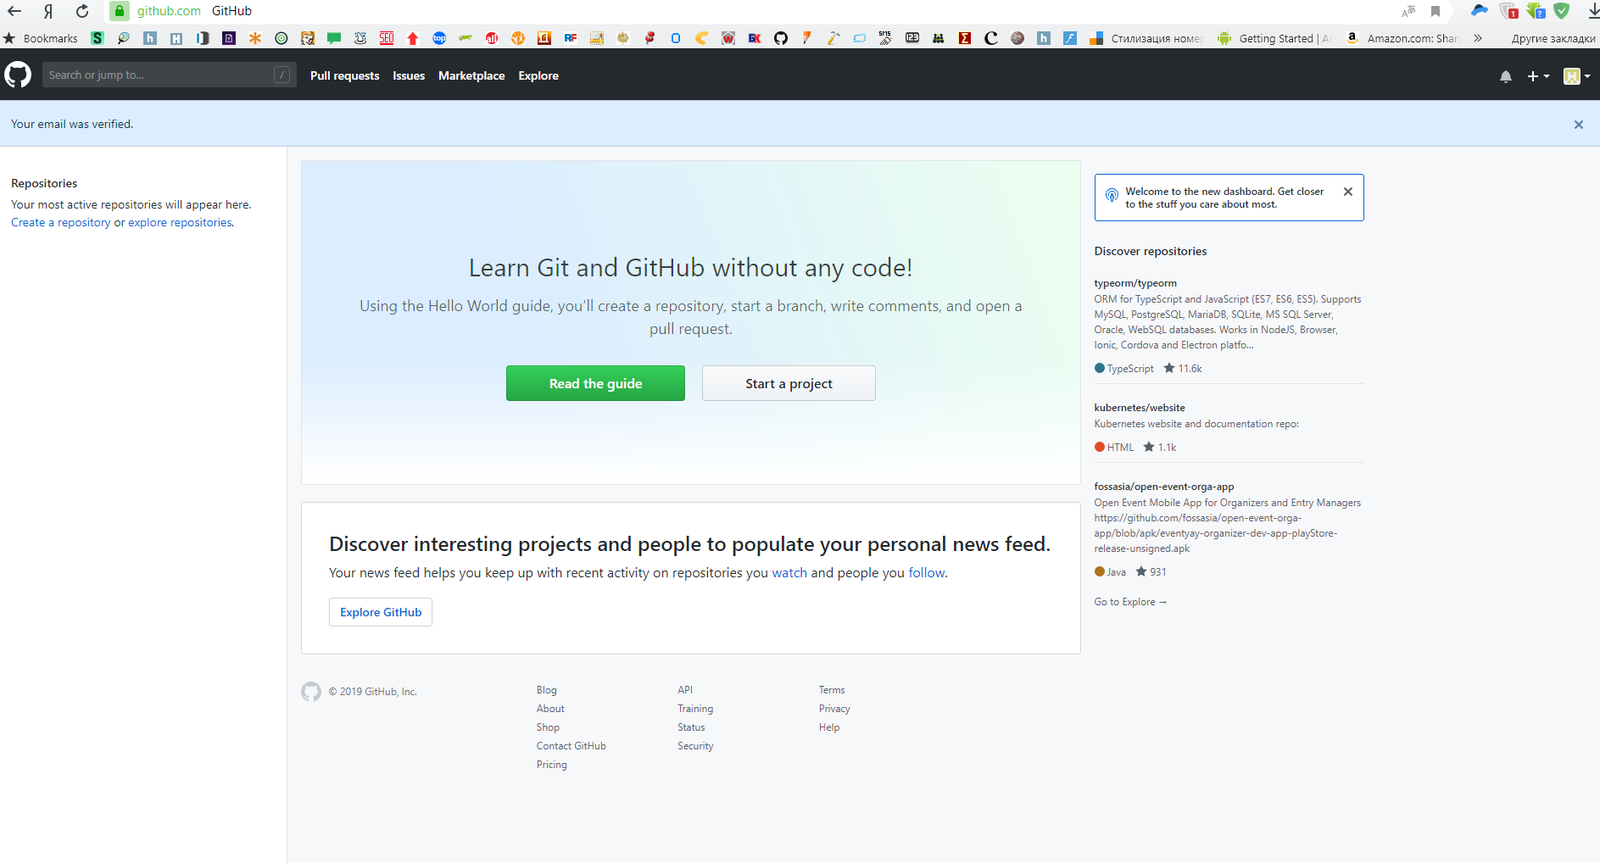The width and height of the screenshot is (1600, 863).
Task: Click the Start a project button
Action: pyautogui.click(x=788, y=383)
